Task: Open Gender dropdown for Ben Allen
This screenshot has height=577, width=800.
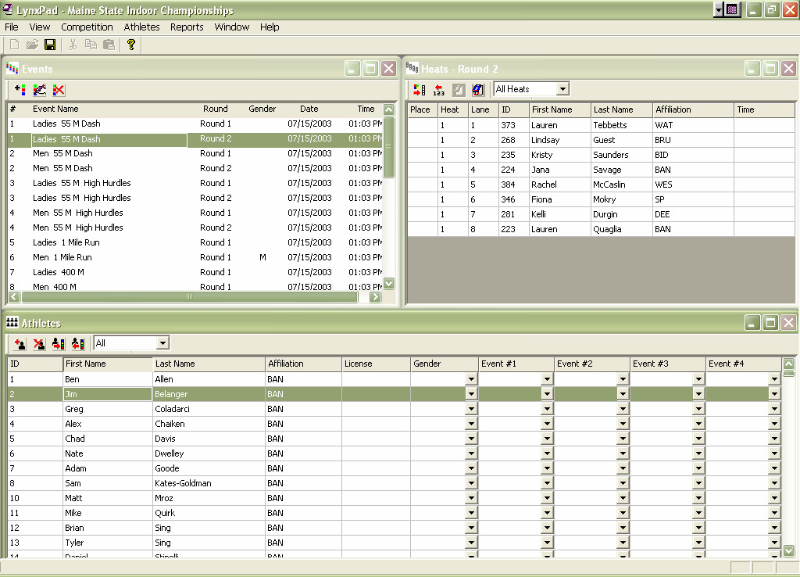Action: tap(471, 380)
